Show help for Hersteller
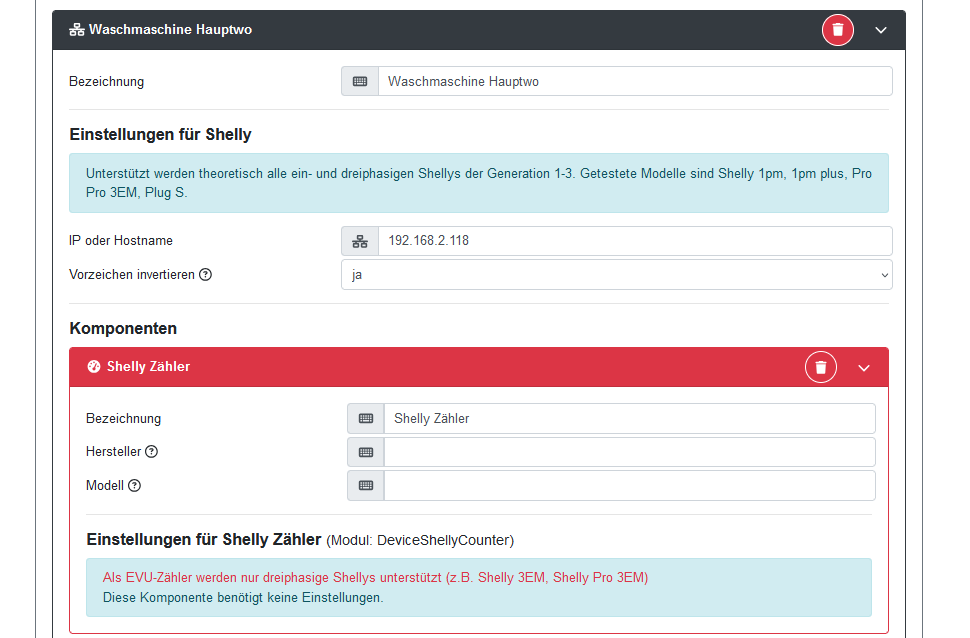Image resolution: width=970 pixels, height=638 pixels. (152, 452)
